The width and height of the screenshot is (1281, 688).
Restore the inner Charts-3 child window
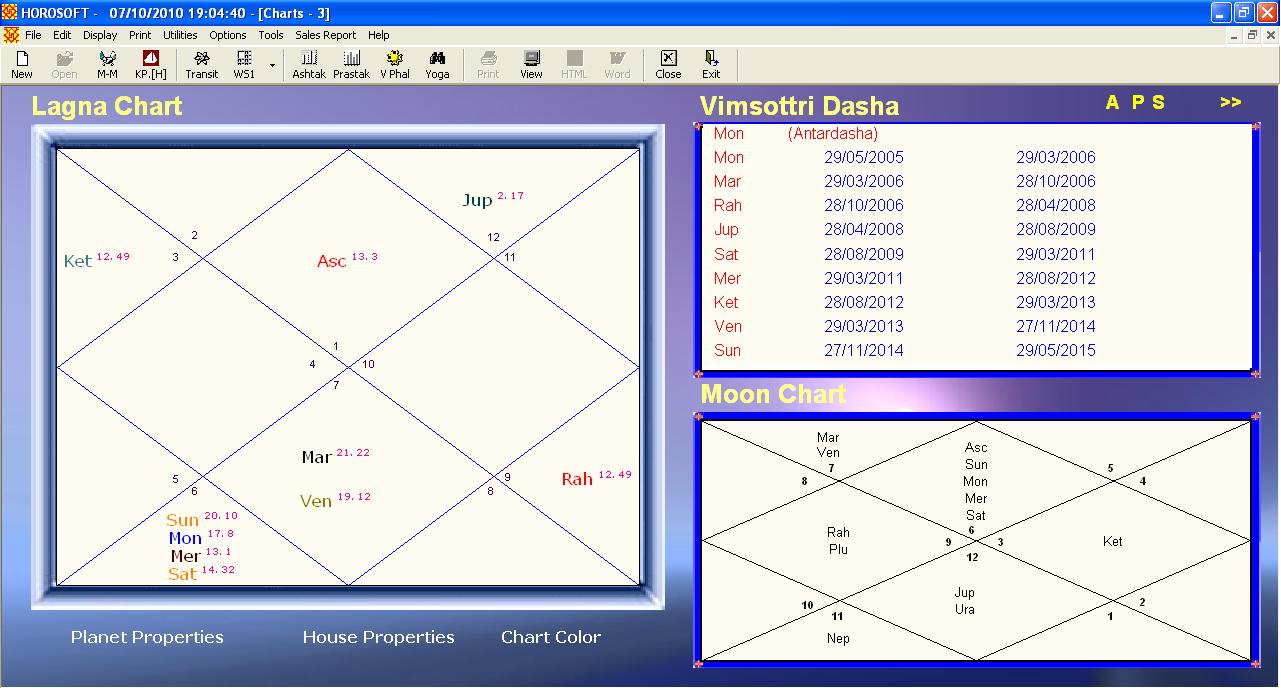point(1251,35)
